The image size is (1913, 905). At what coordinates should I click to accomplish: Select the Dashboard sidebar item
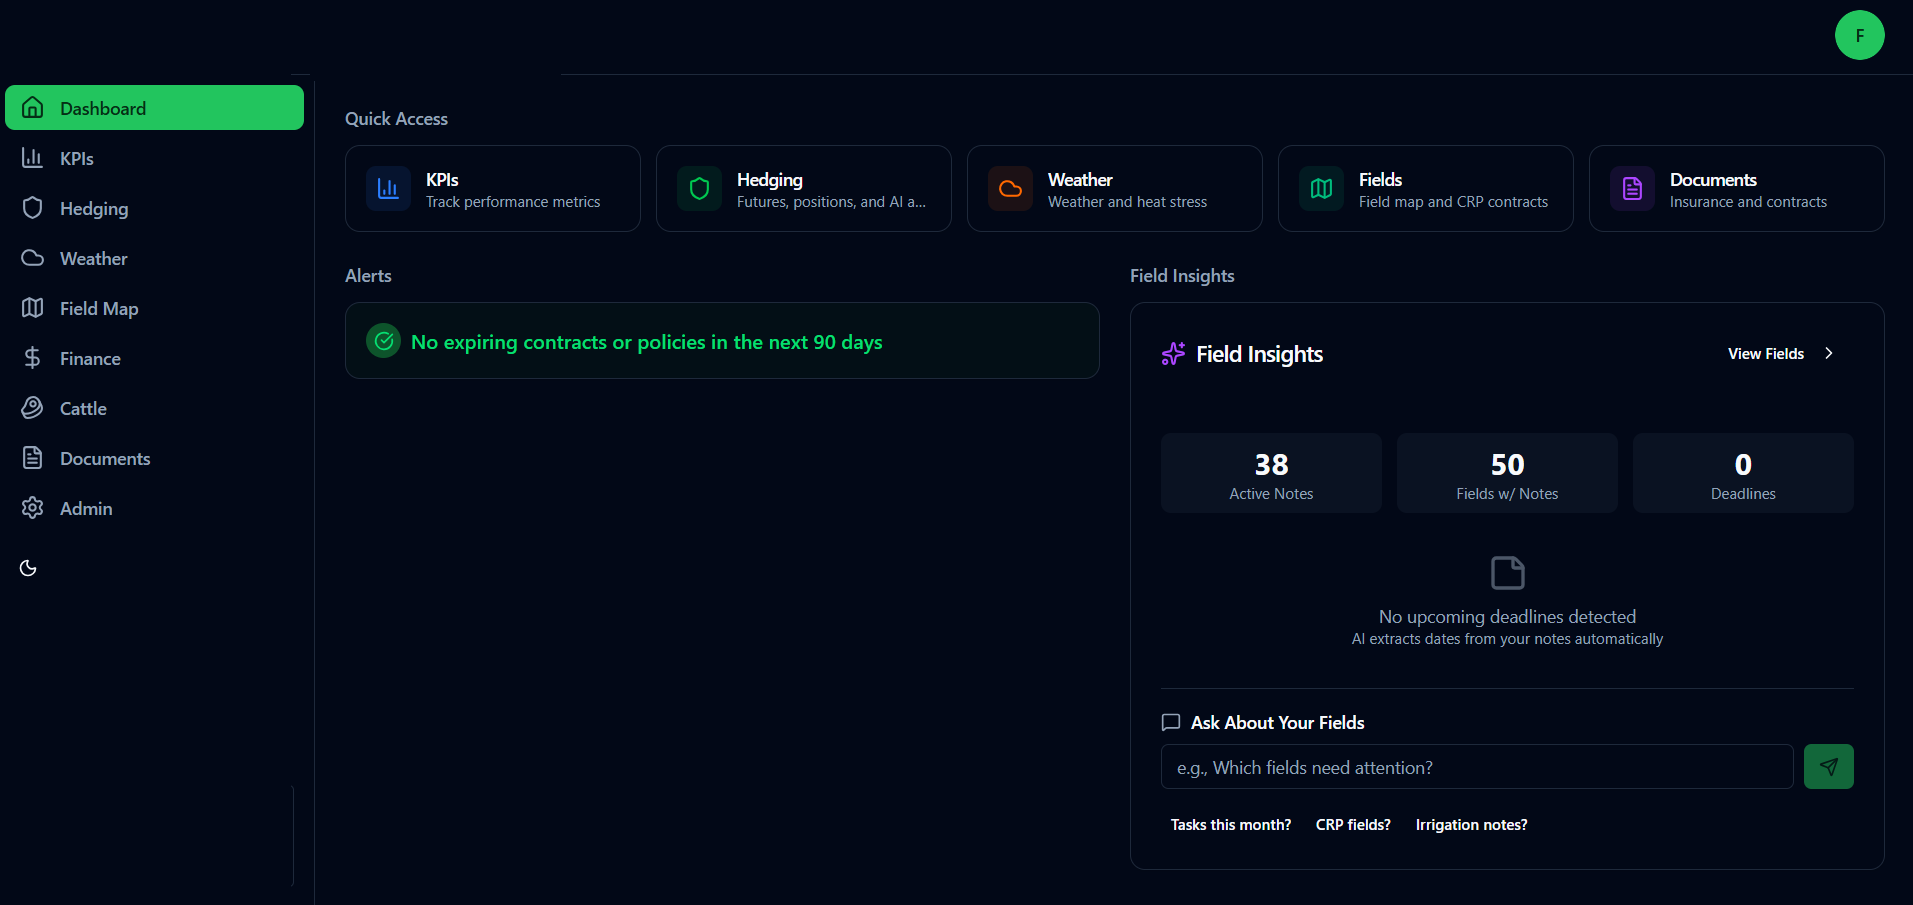click(154, 108)
